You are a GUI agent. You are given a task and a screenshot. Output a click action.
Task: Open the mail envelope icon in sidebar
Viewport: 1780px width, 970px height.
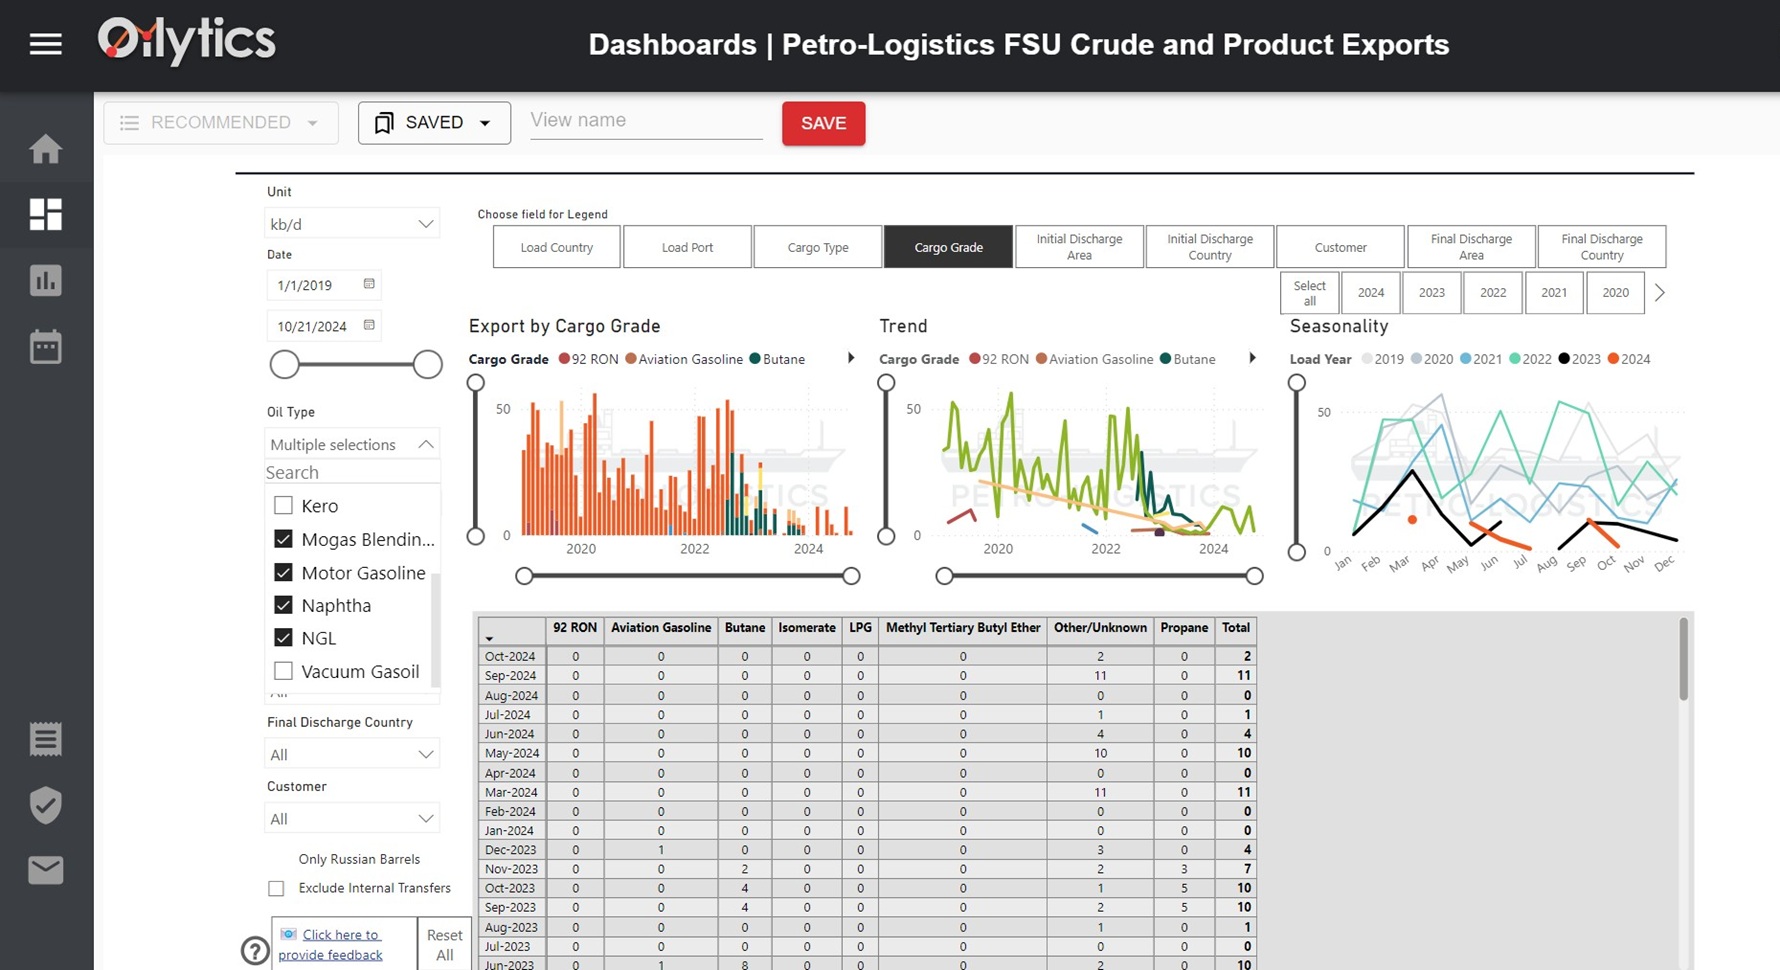click(x=45, y=870)
